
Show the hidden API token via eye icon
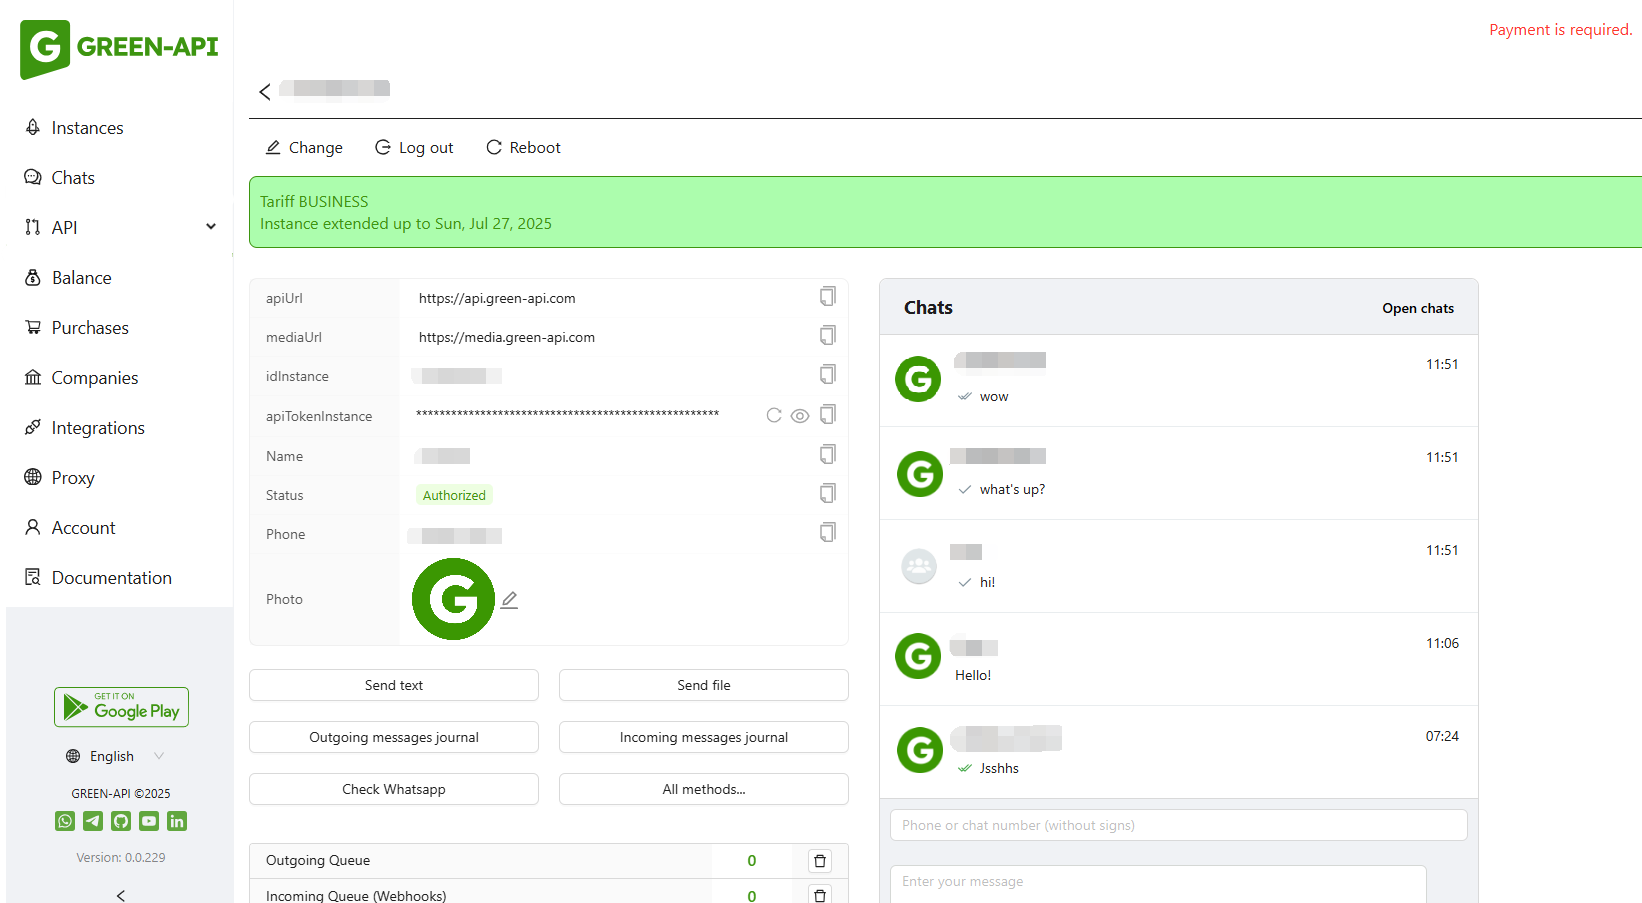click(x=800, y=415)
